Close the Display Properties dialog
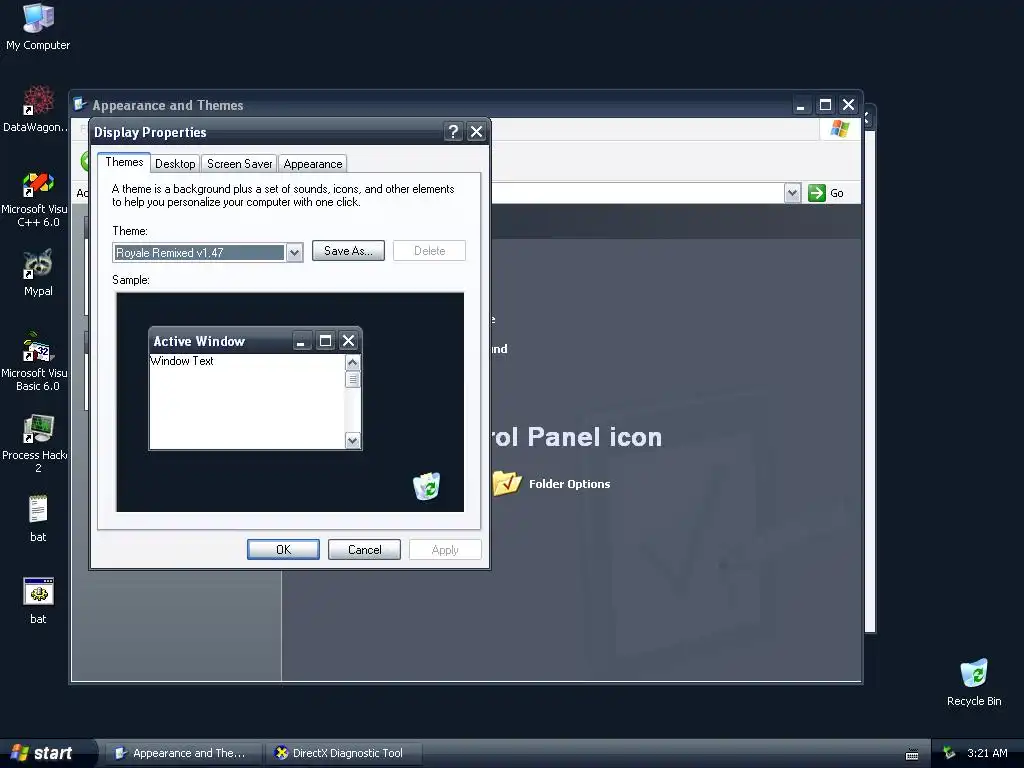Image resolution: width=1024 pixels, height=768 pixels. tap(477, 132)
